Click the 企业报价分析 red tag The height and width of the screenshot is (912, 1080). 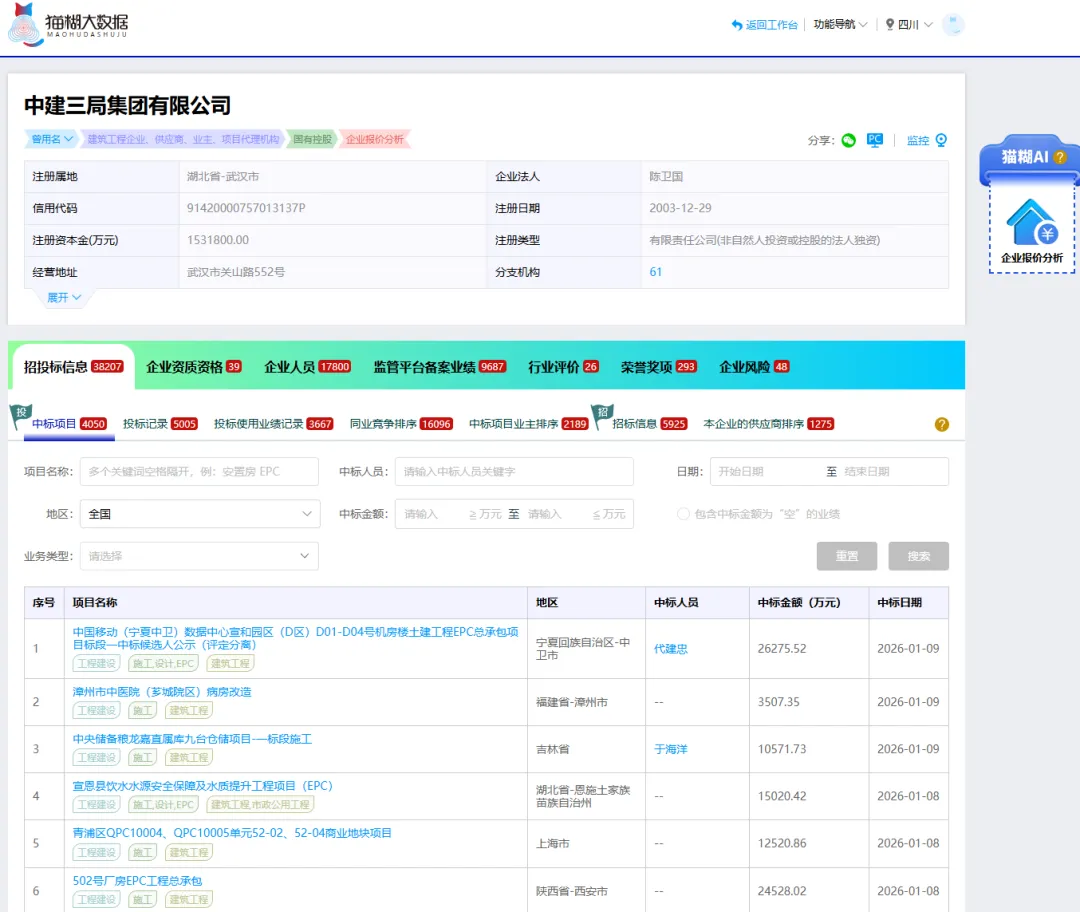click(375, 139)
